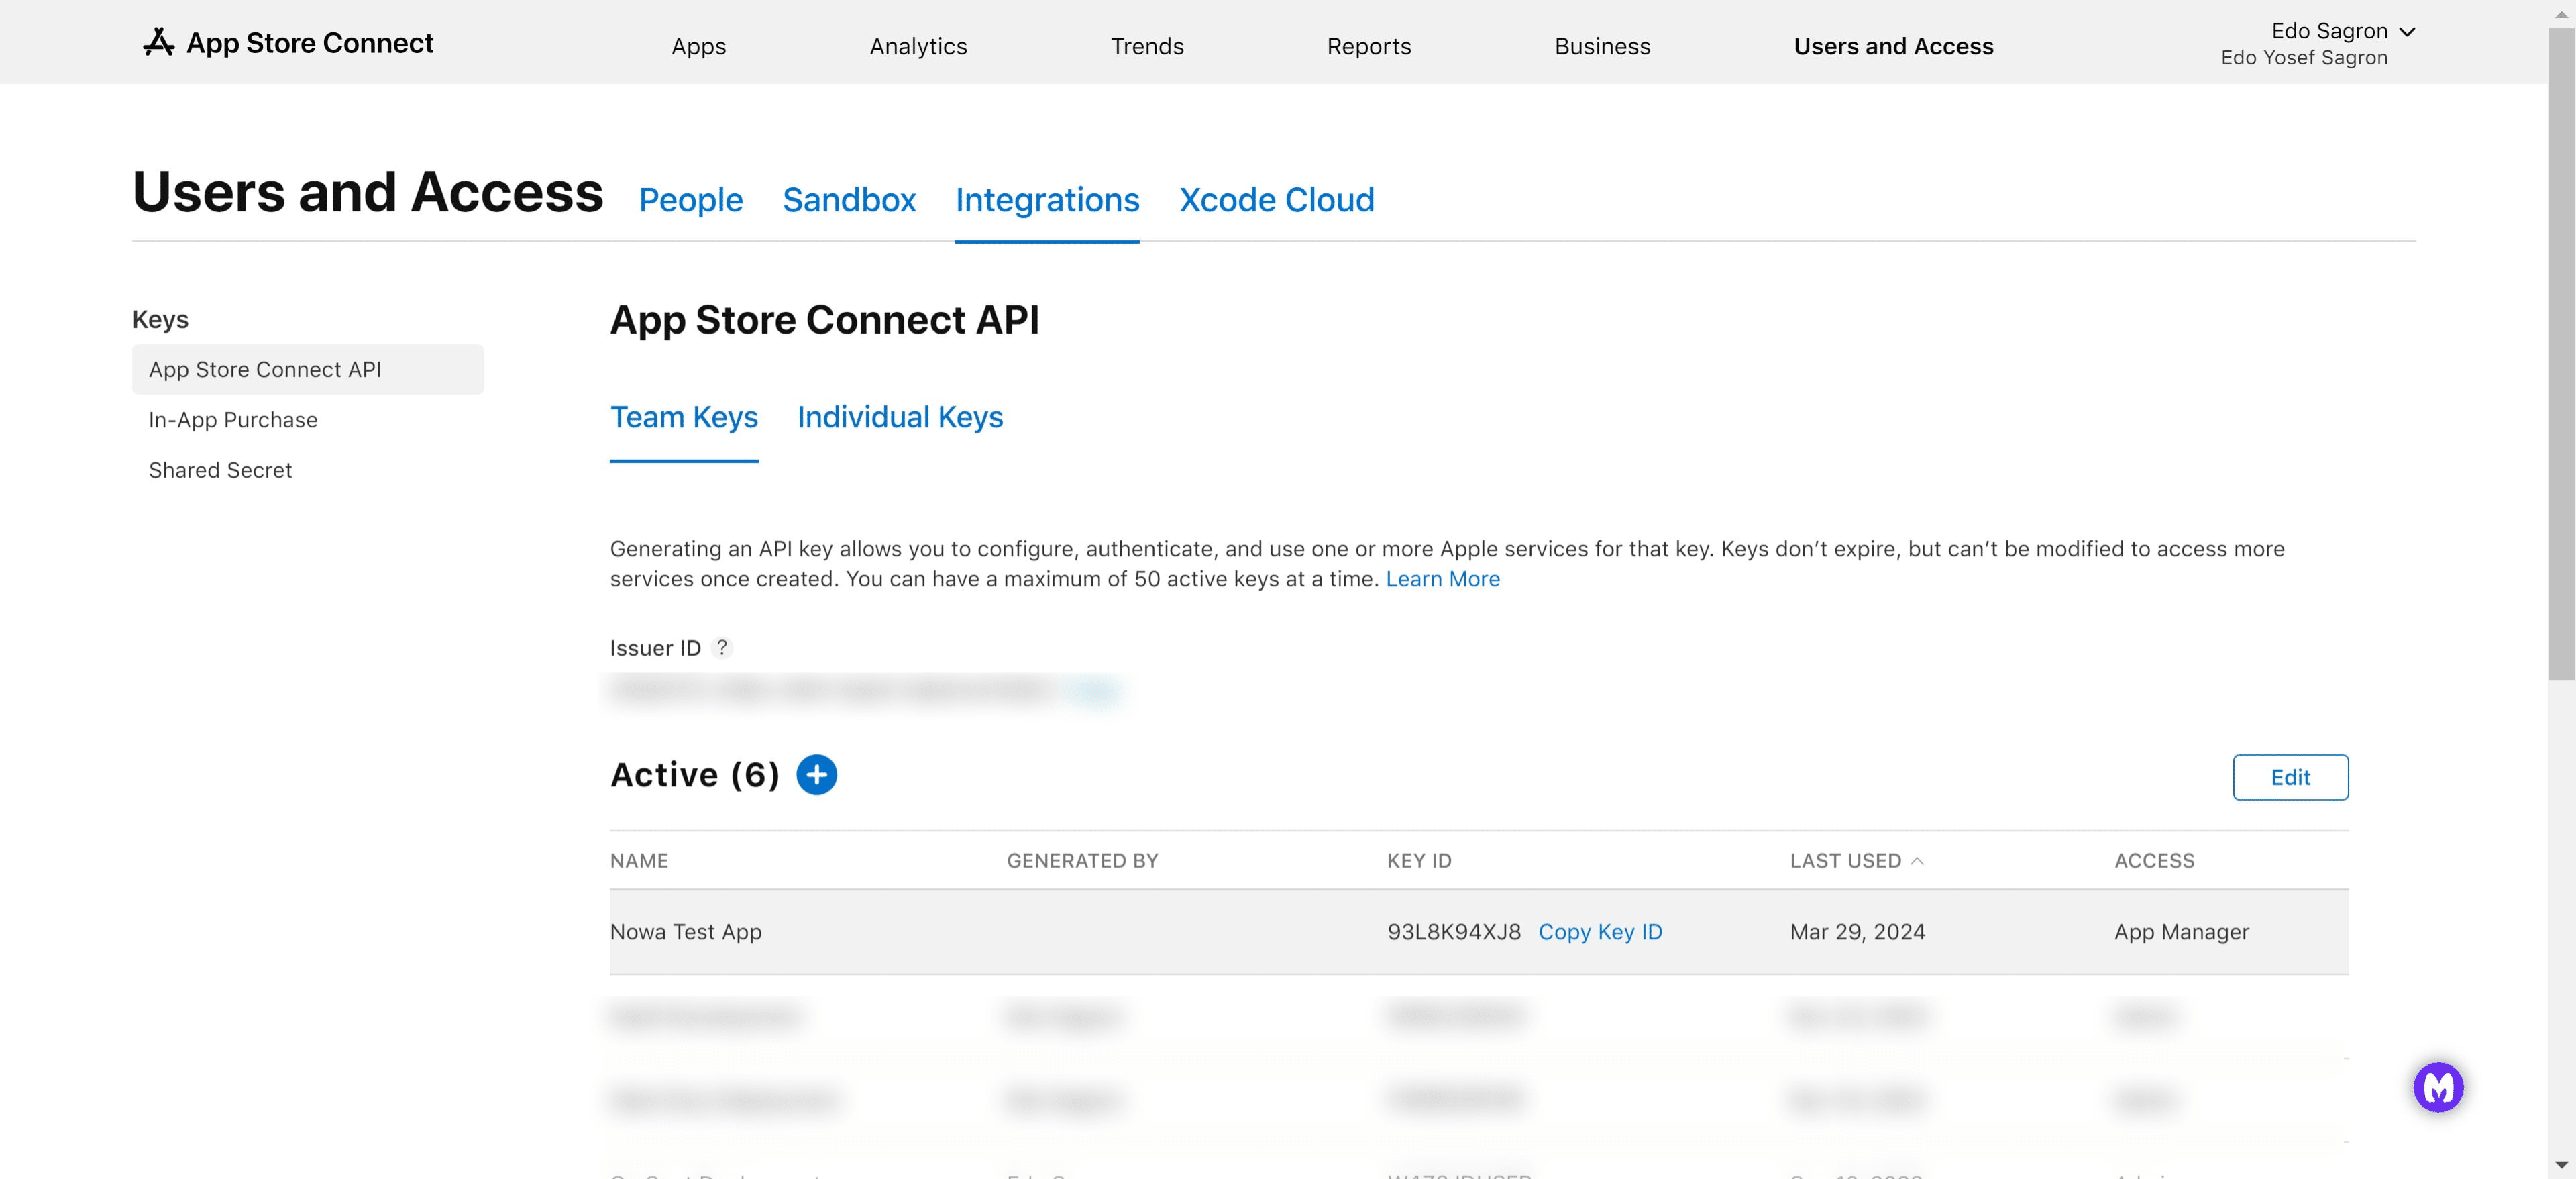This screenshot has height=1179, width=2576.
Task: Select In-App Purchase in the Keys sidebar
Action: [232, 420]
